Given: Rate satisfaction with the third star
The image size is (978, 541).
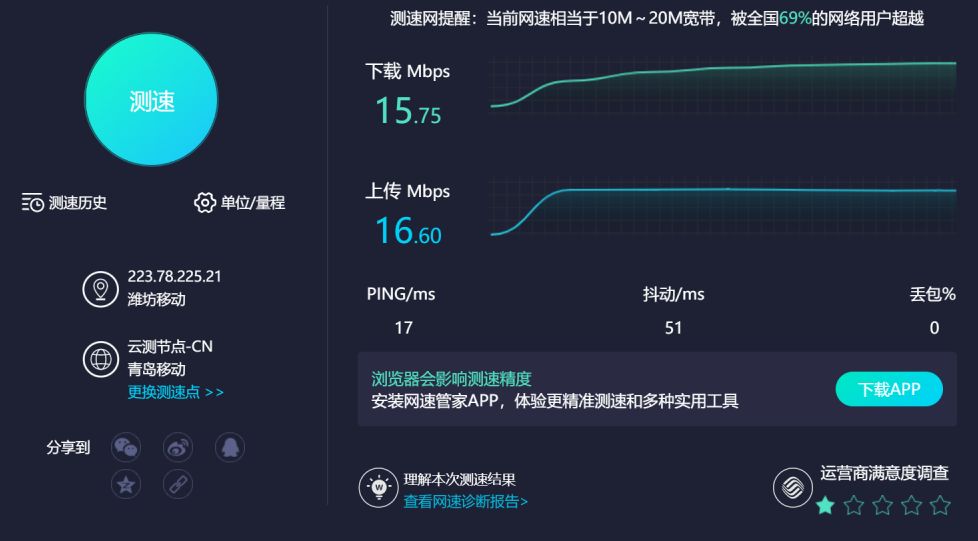Looking at the screenshot, I should tap(883, 505).
